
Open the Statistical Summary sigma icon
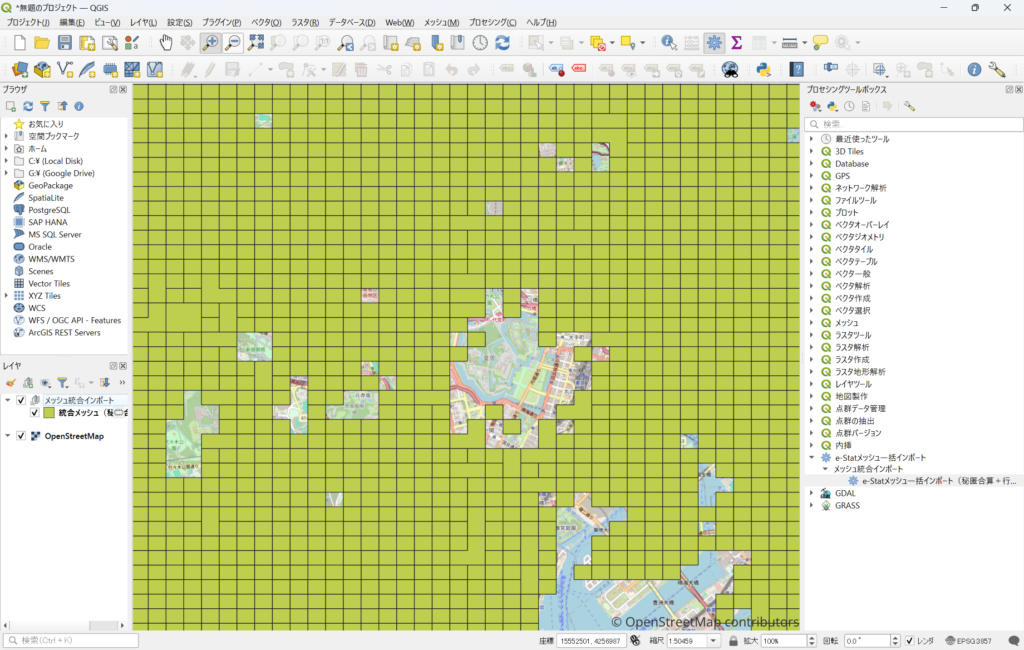736,42
